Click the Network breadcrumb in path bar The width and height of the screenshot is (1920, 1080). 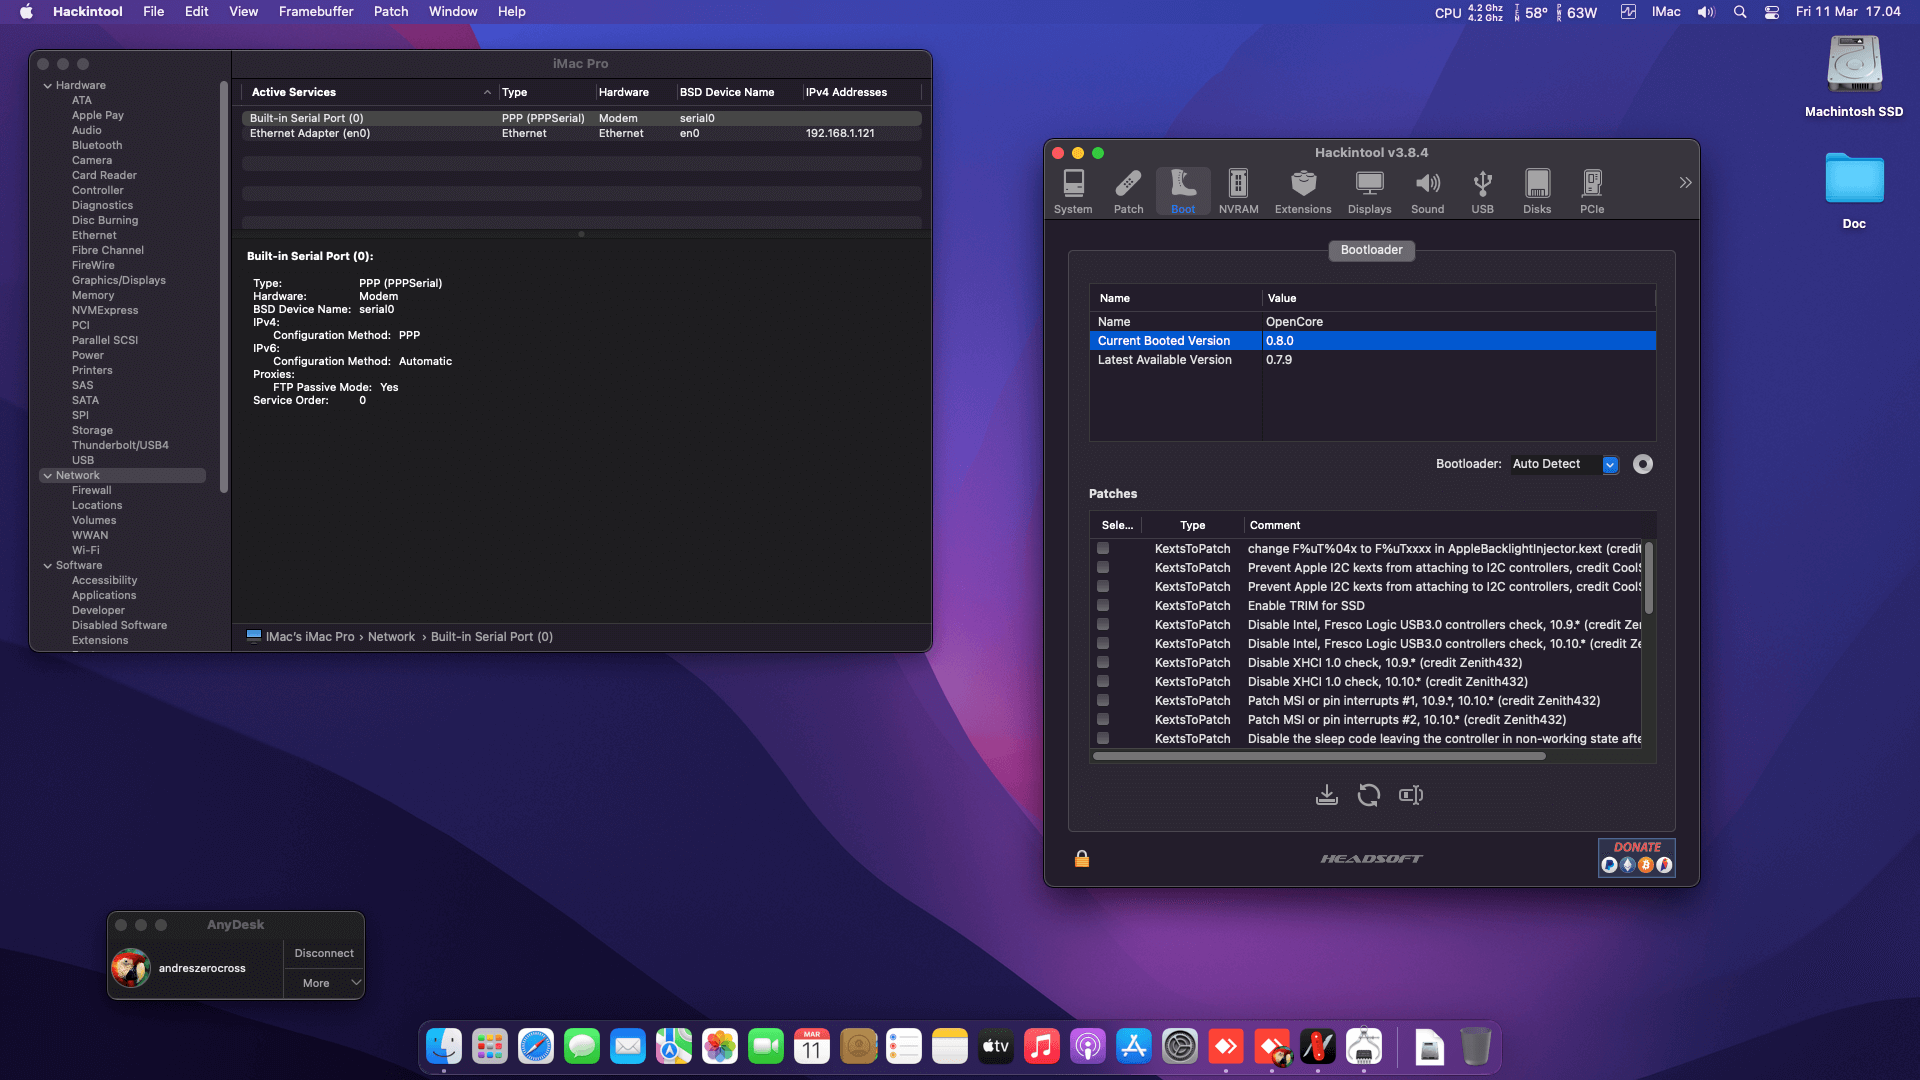tap(391, 637)
